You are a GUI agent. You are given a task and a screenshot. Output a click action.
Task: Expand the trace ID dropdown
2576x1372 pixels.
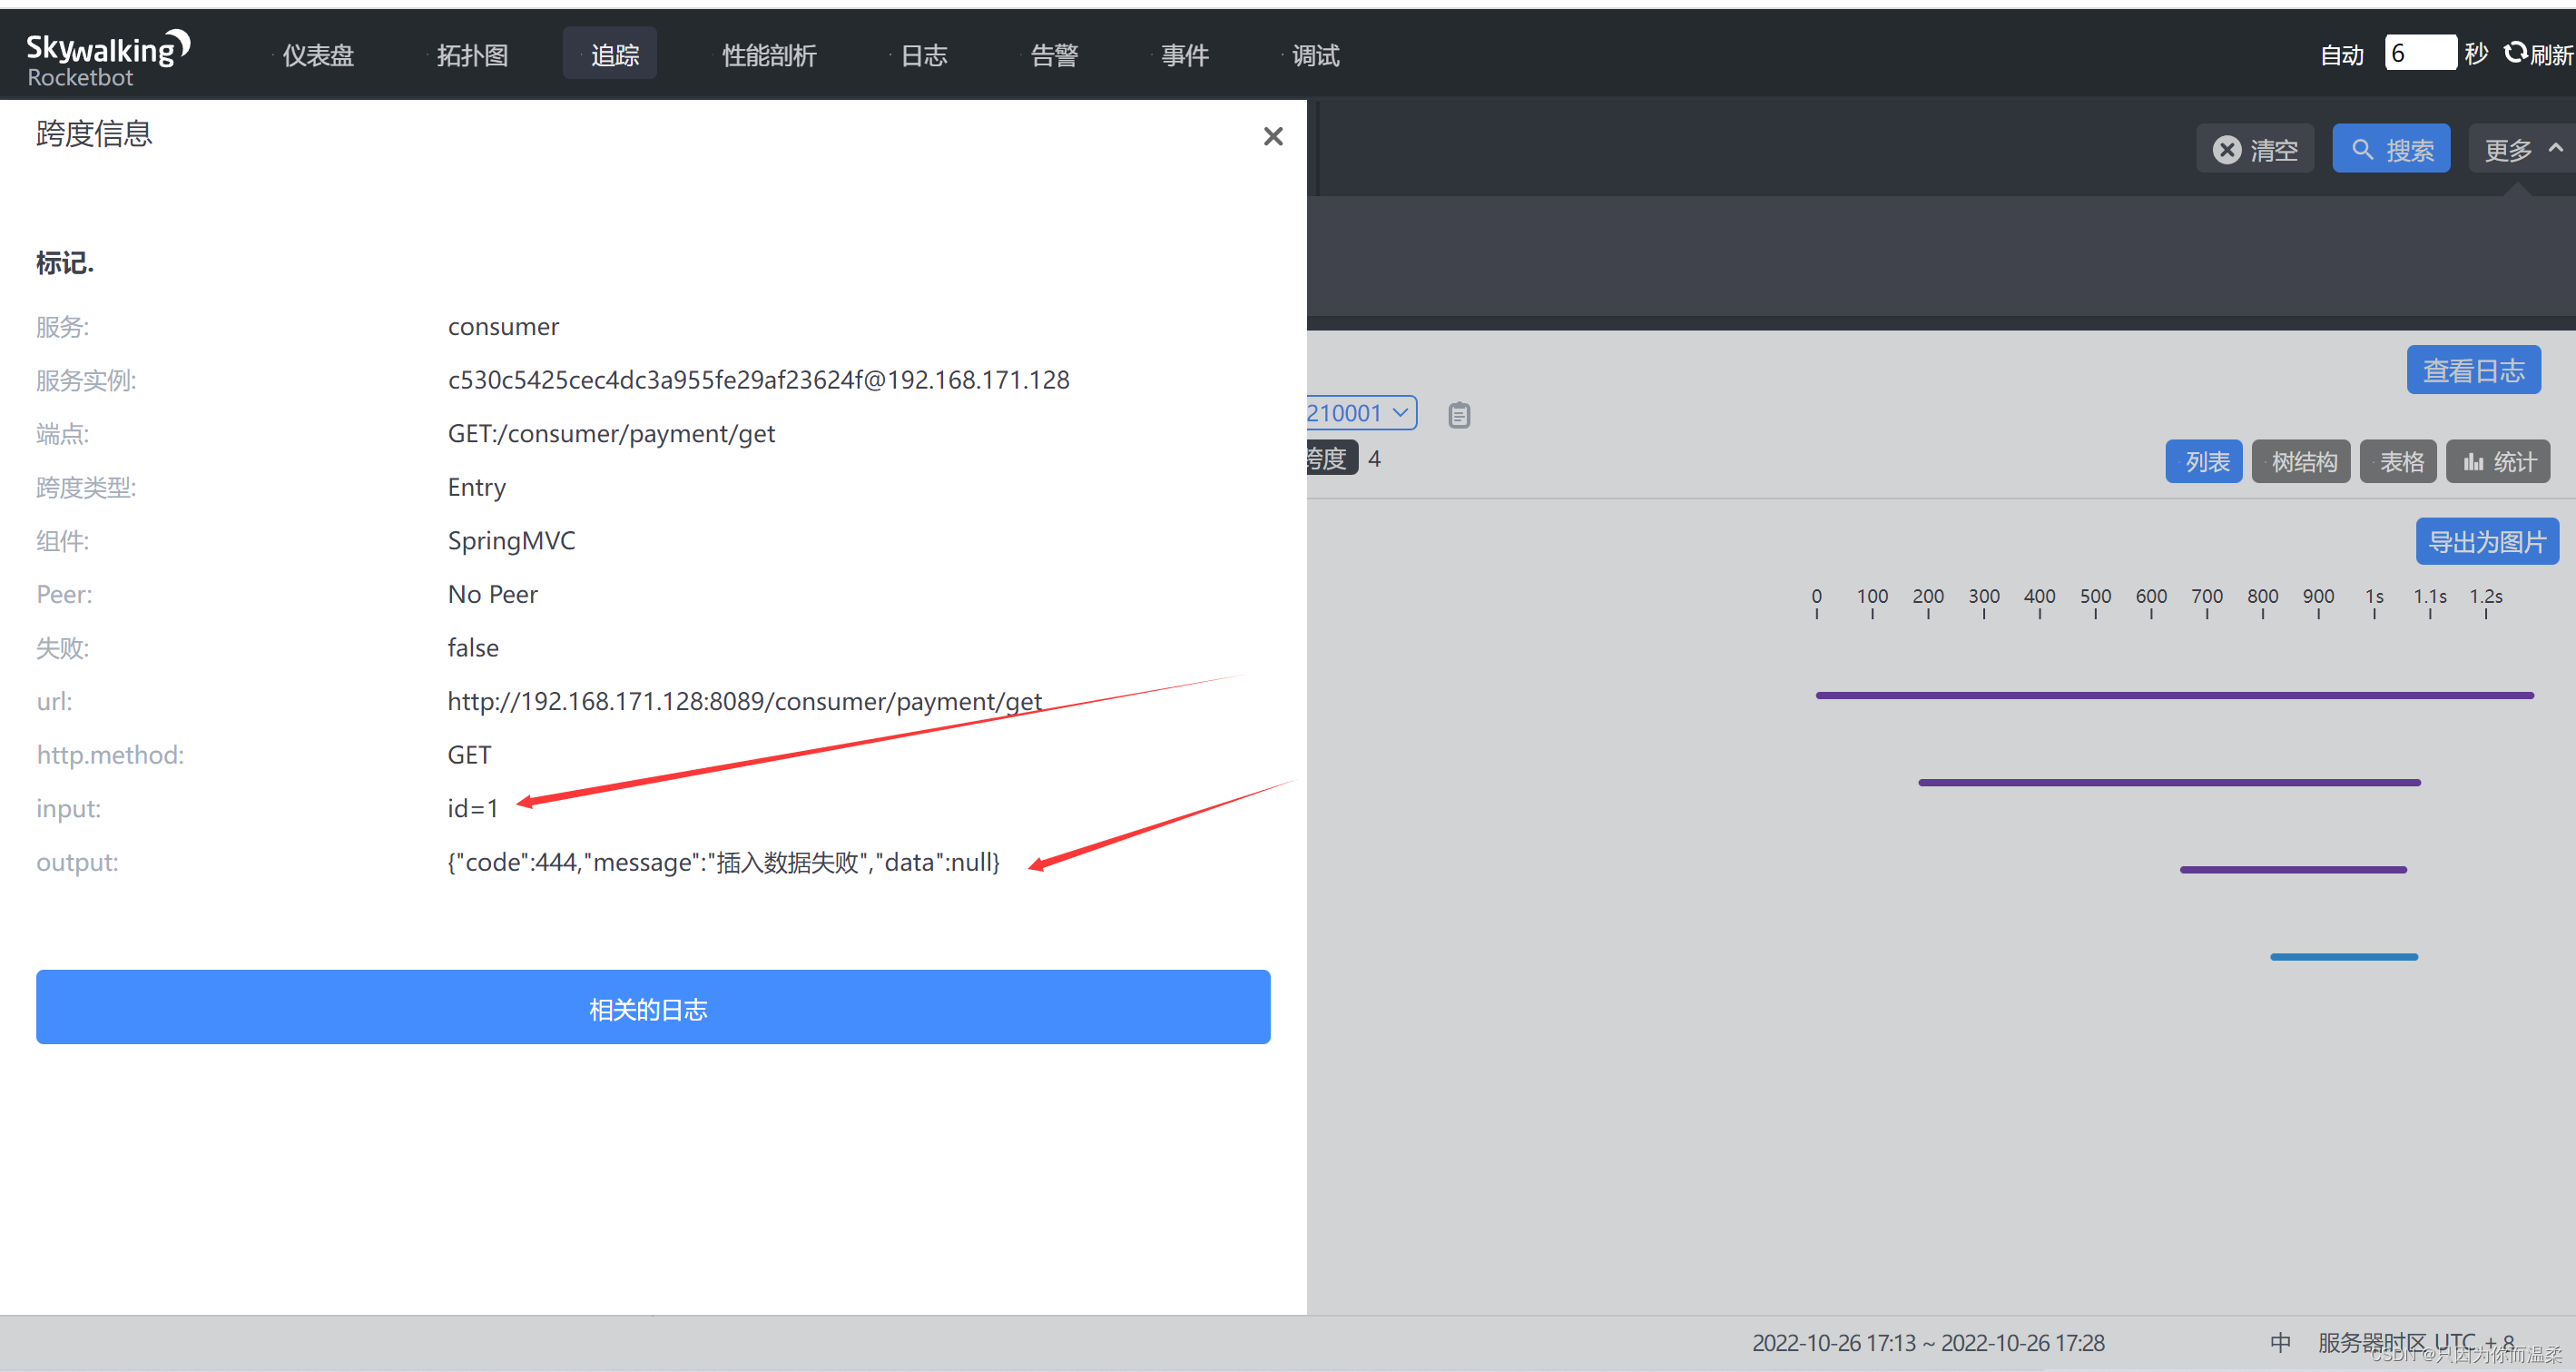tap(1399, 413)
